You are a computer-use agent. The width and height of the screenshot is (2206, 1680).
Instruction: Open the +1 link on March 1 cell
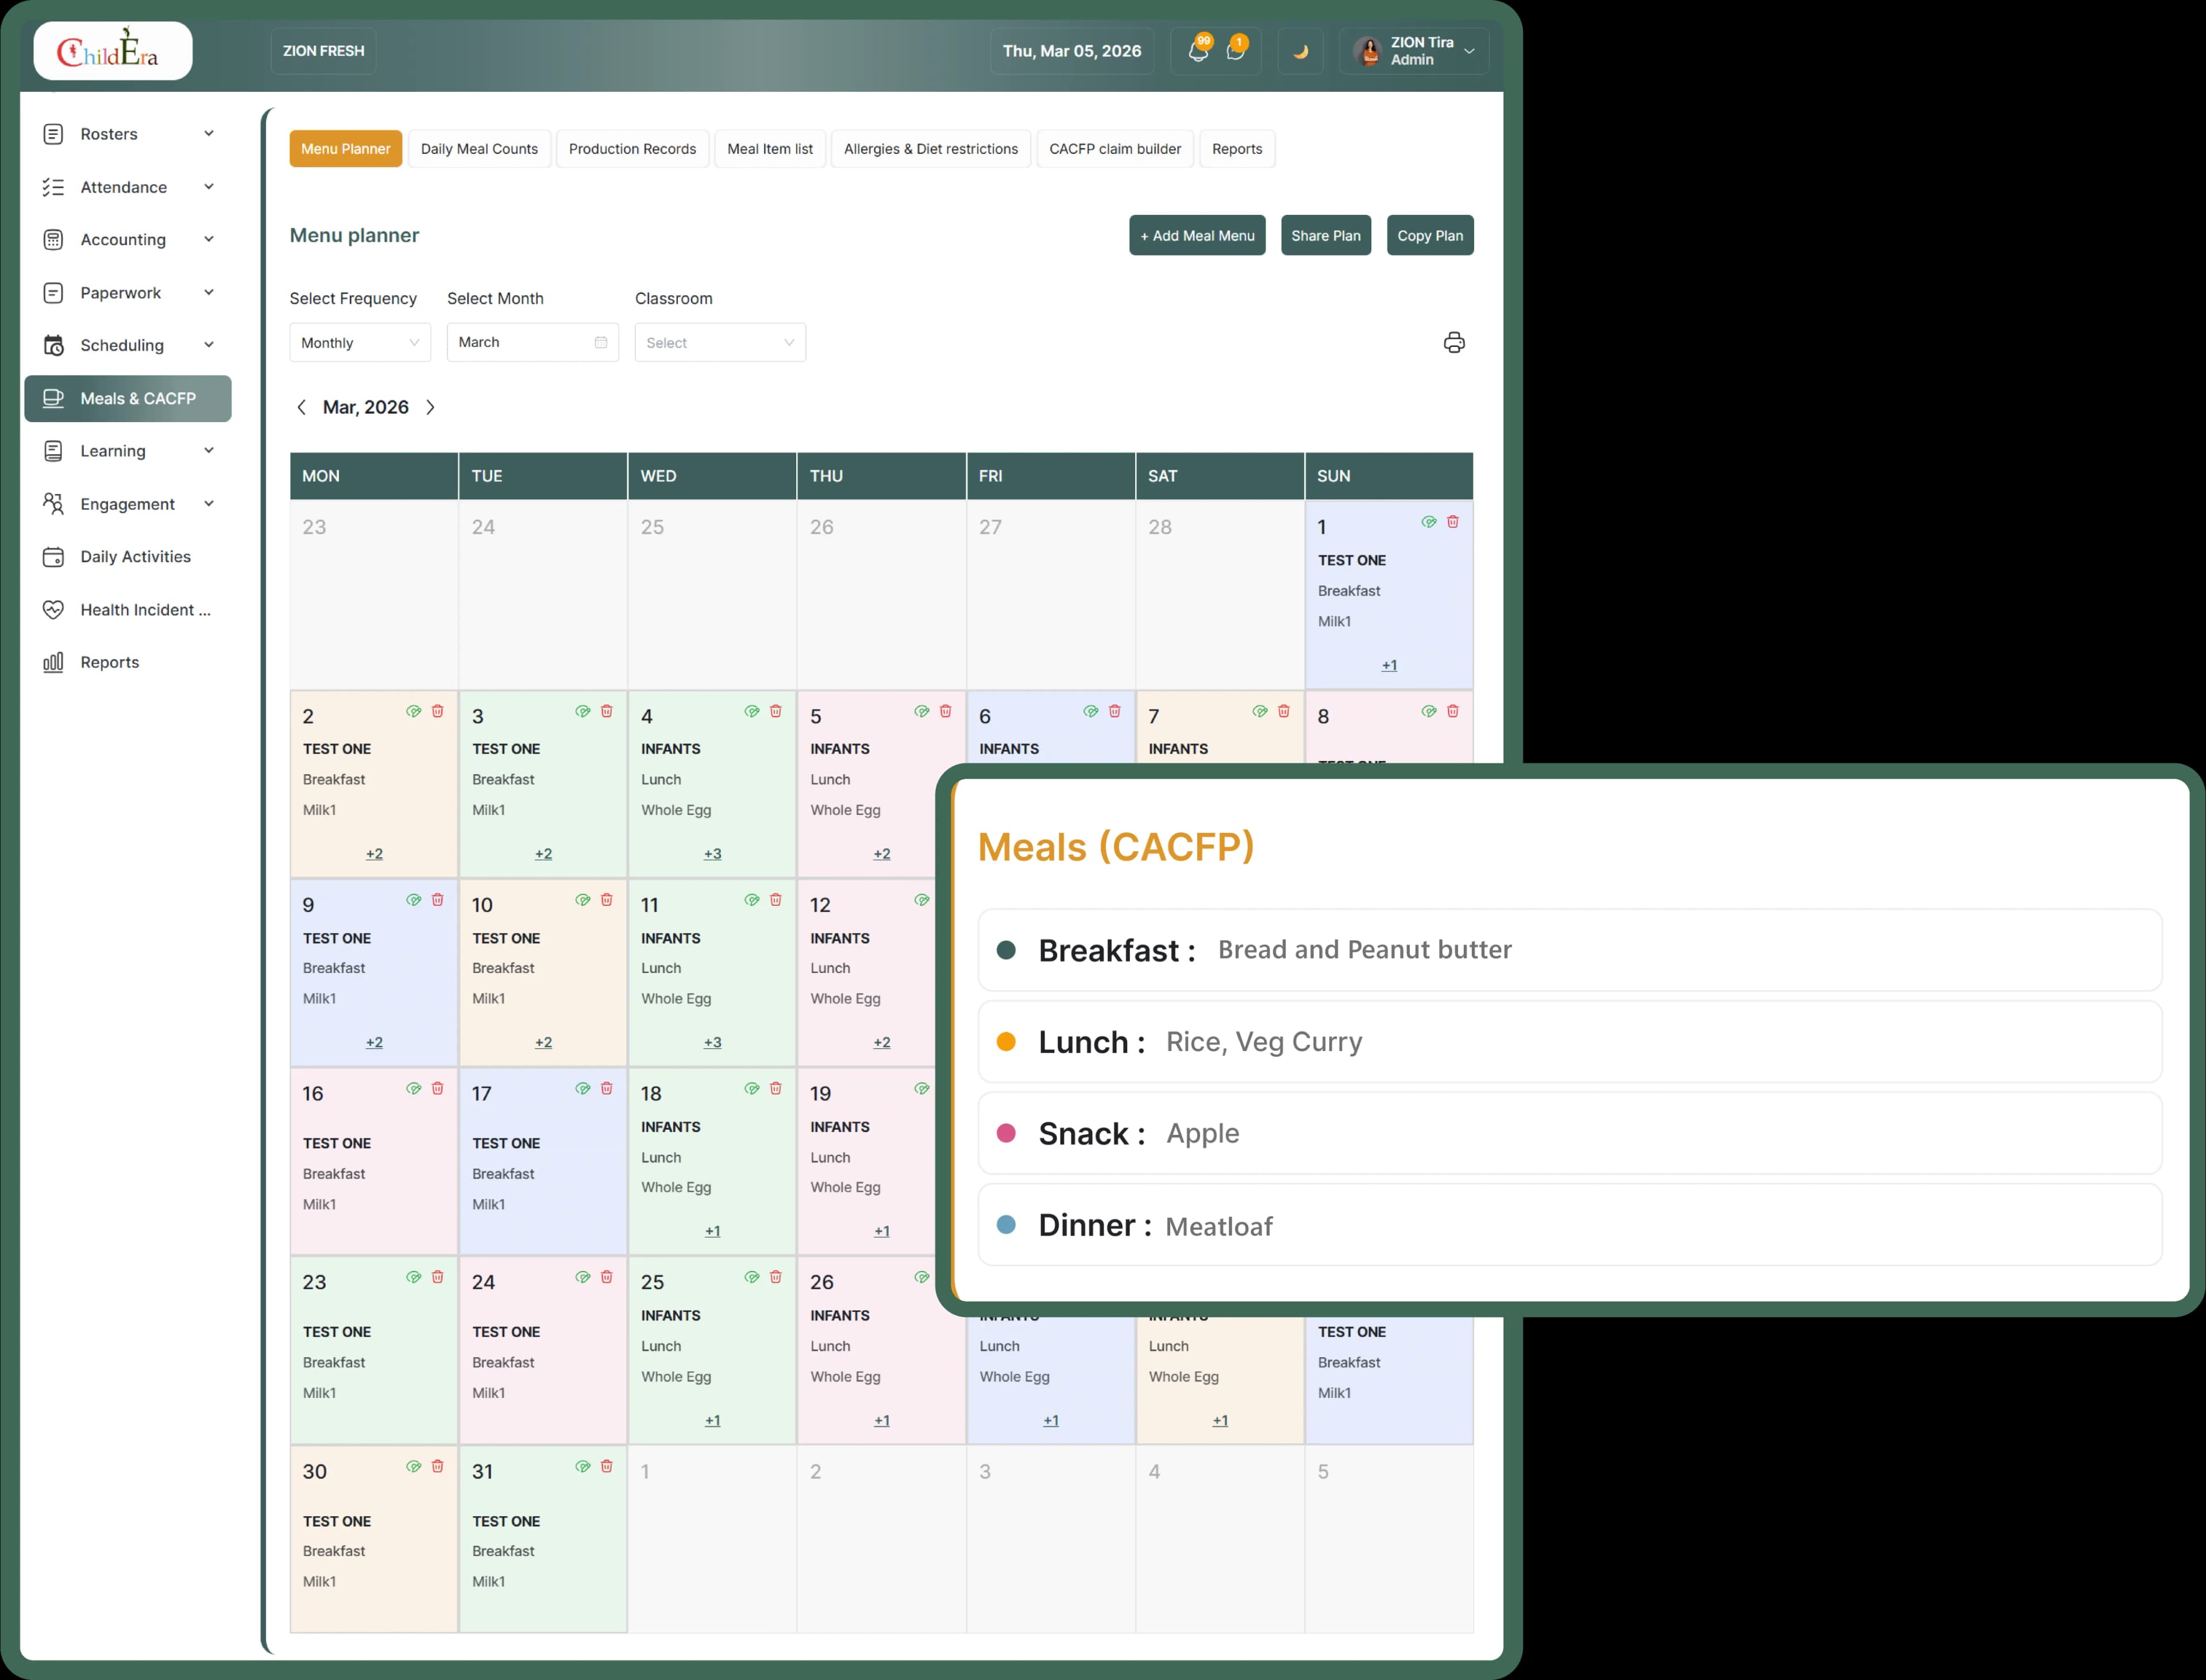(1388, 664)
